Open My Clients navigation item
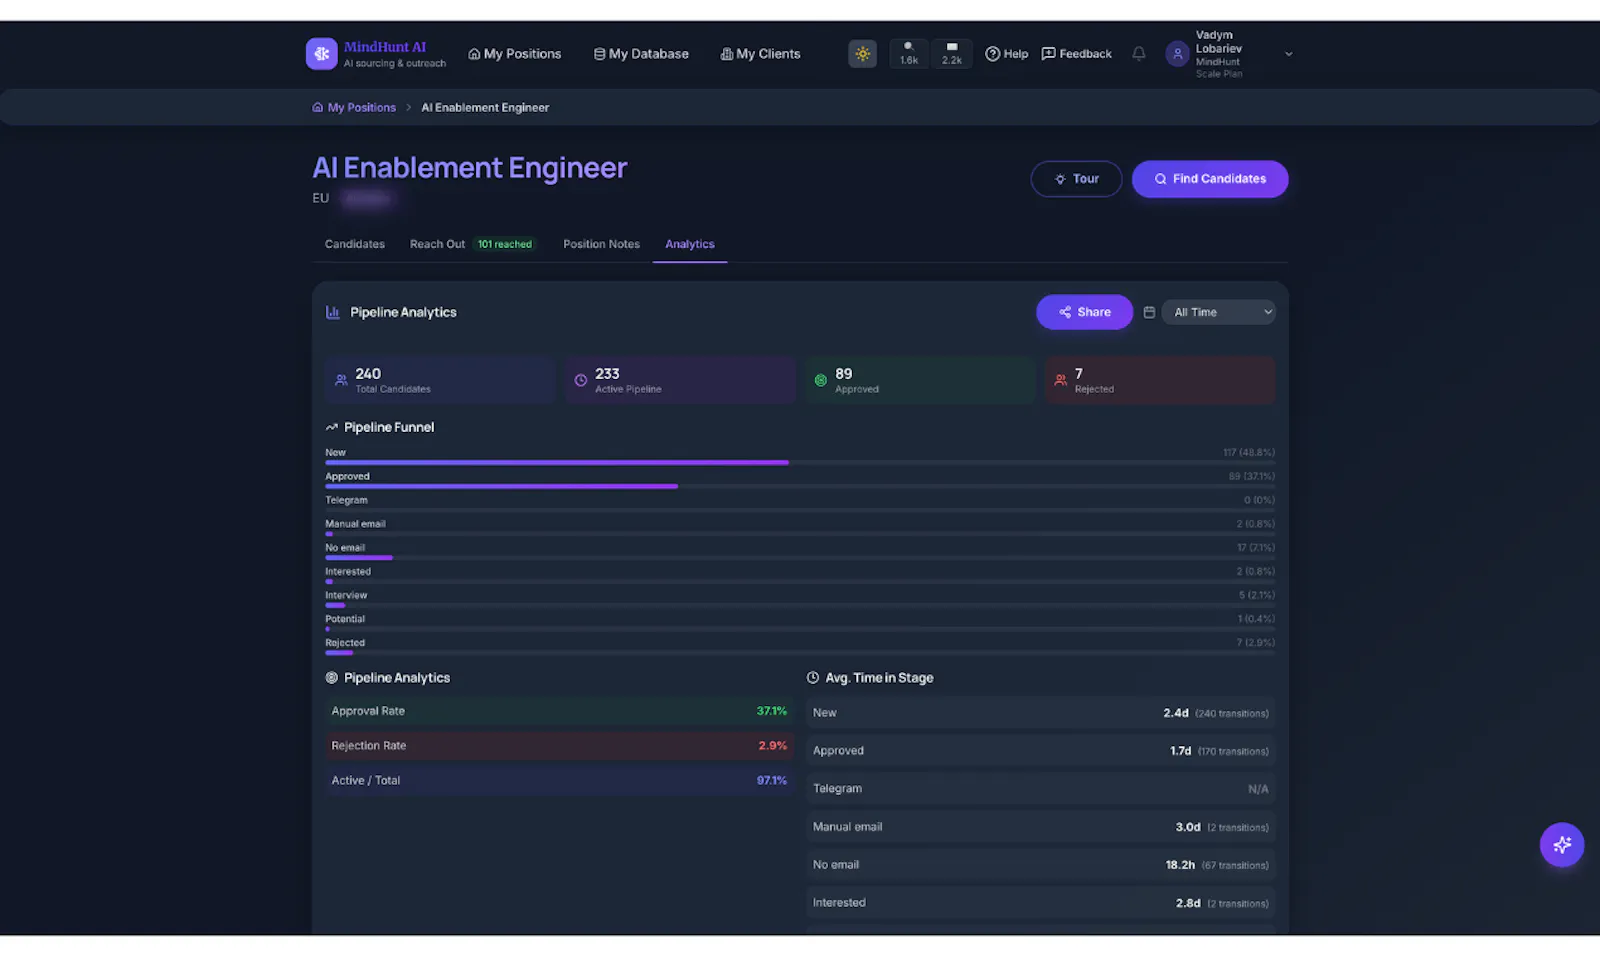 click(760, 54)
